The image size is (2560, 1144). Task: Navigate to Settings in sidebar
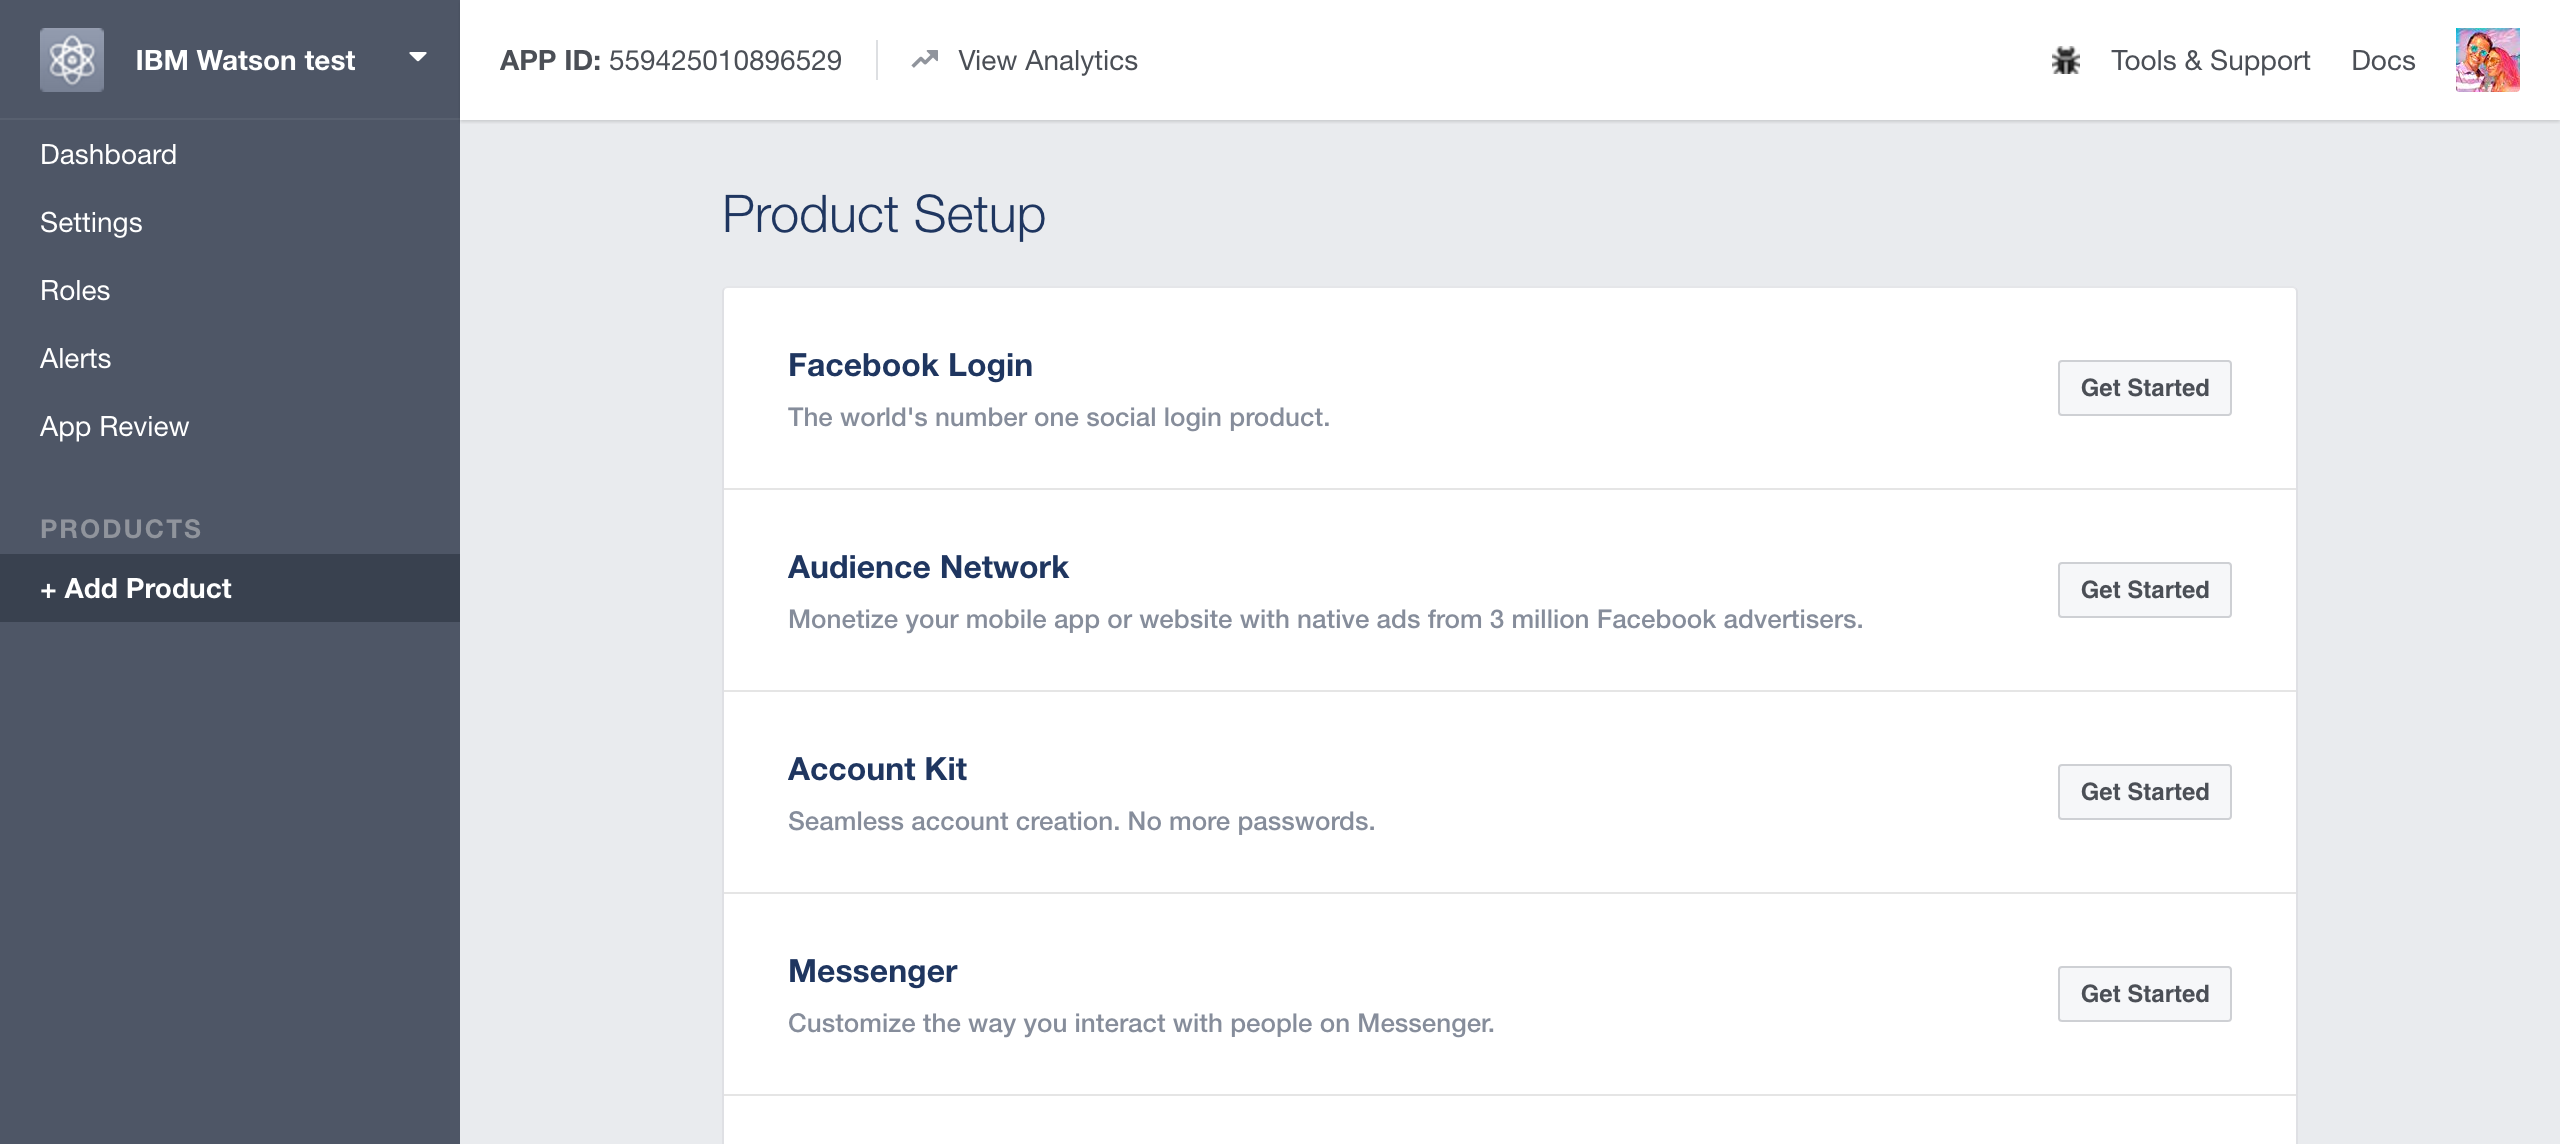click(x=91, y=223)
